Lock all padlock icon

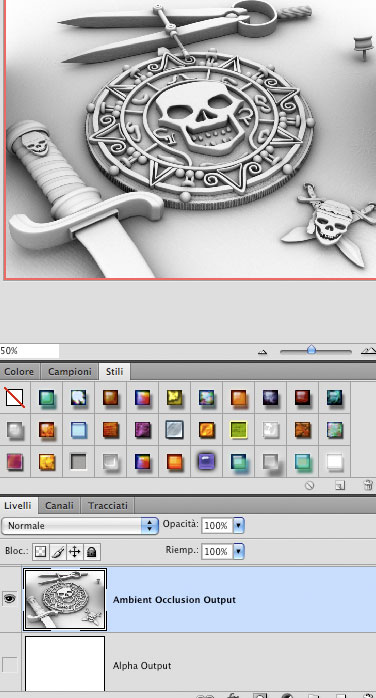[92, 552]
